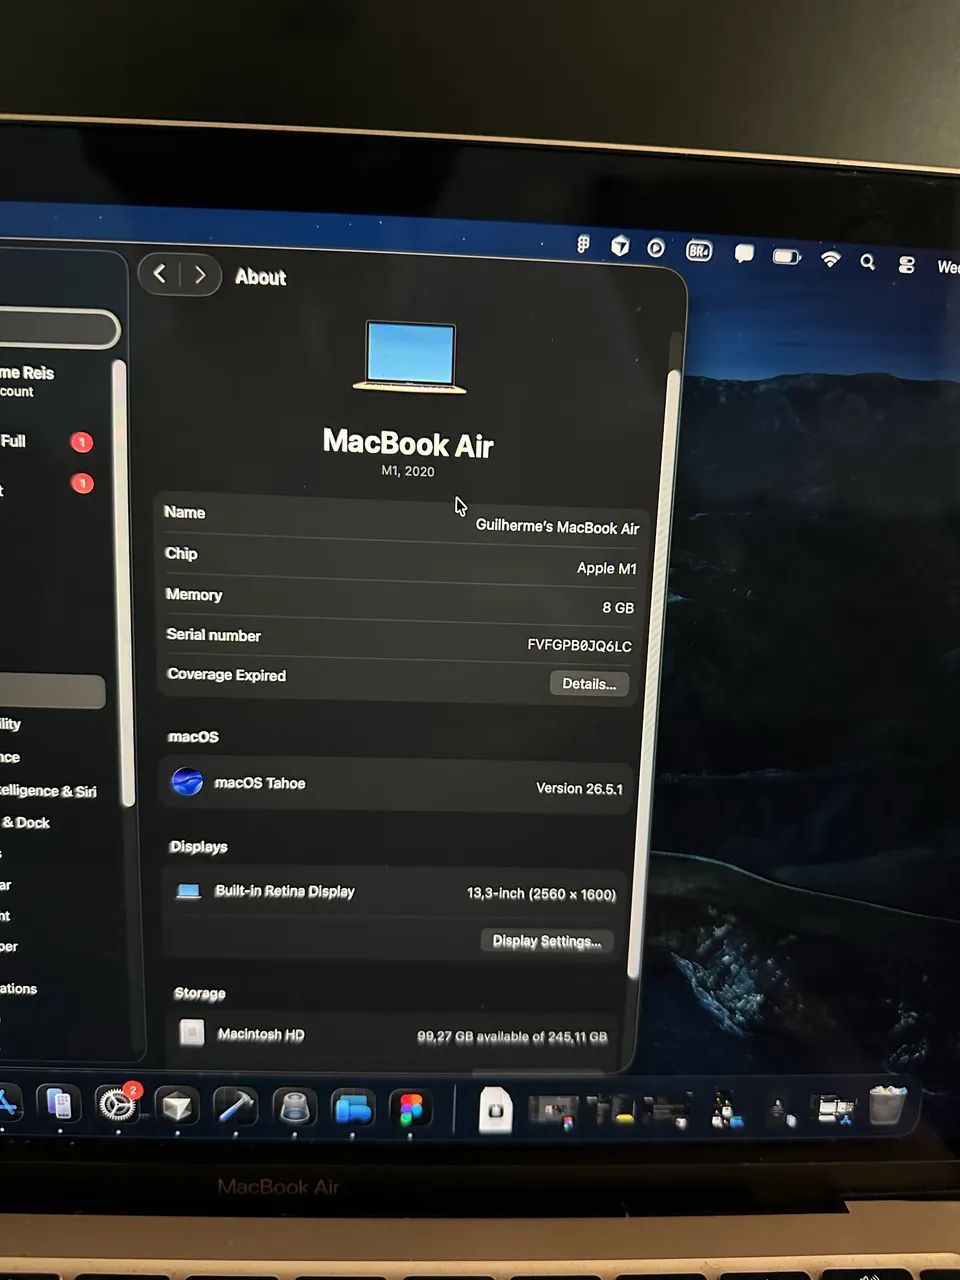Launch the Instruments app in the Dock
Screen dimensions: 960x1280
tap(295, 1109)
